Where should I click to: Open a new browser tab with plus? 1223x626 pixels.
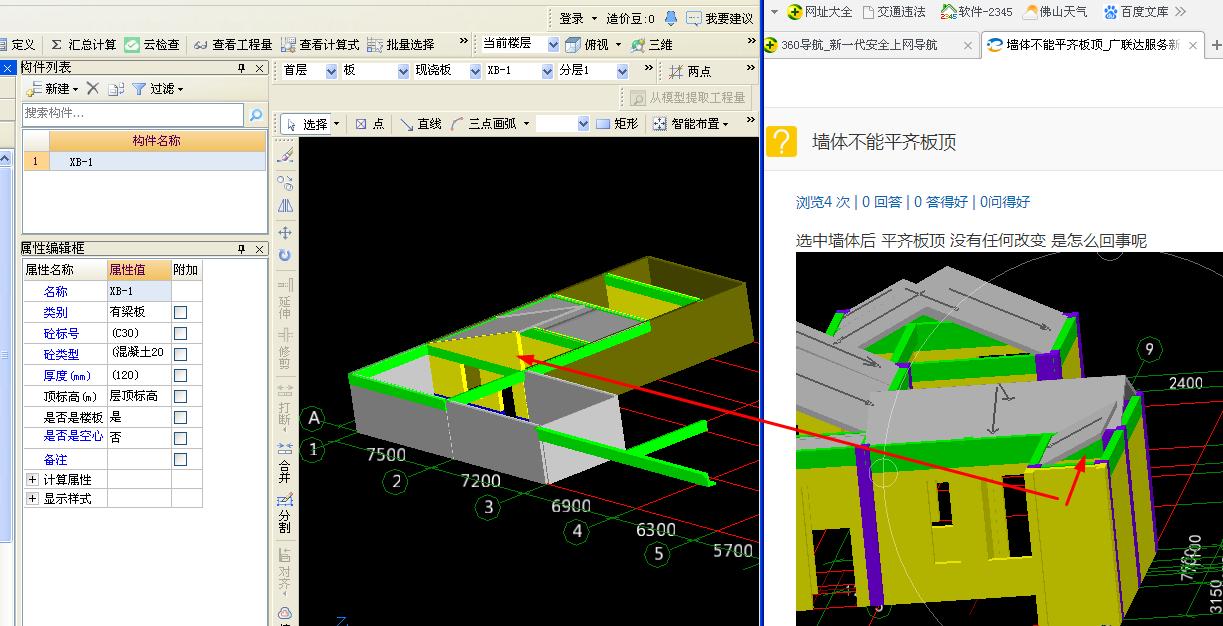1215,45
